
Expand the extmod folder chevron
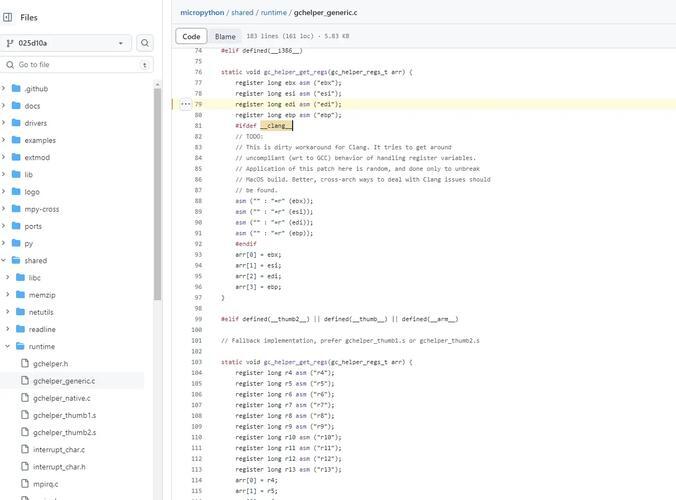3,157
